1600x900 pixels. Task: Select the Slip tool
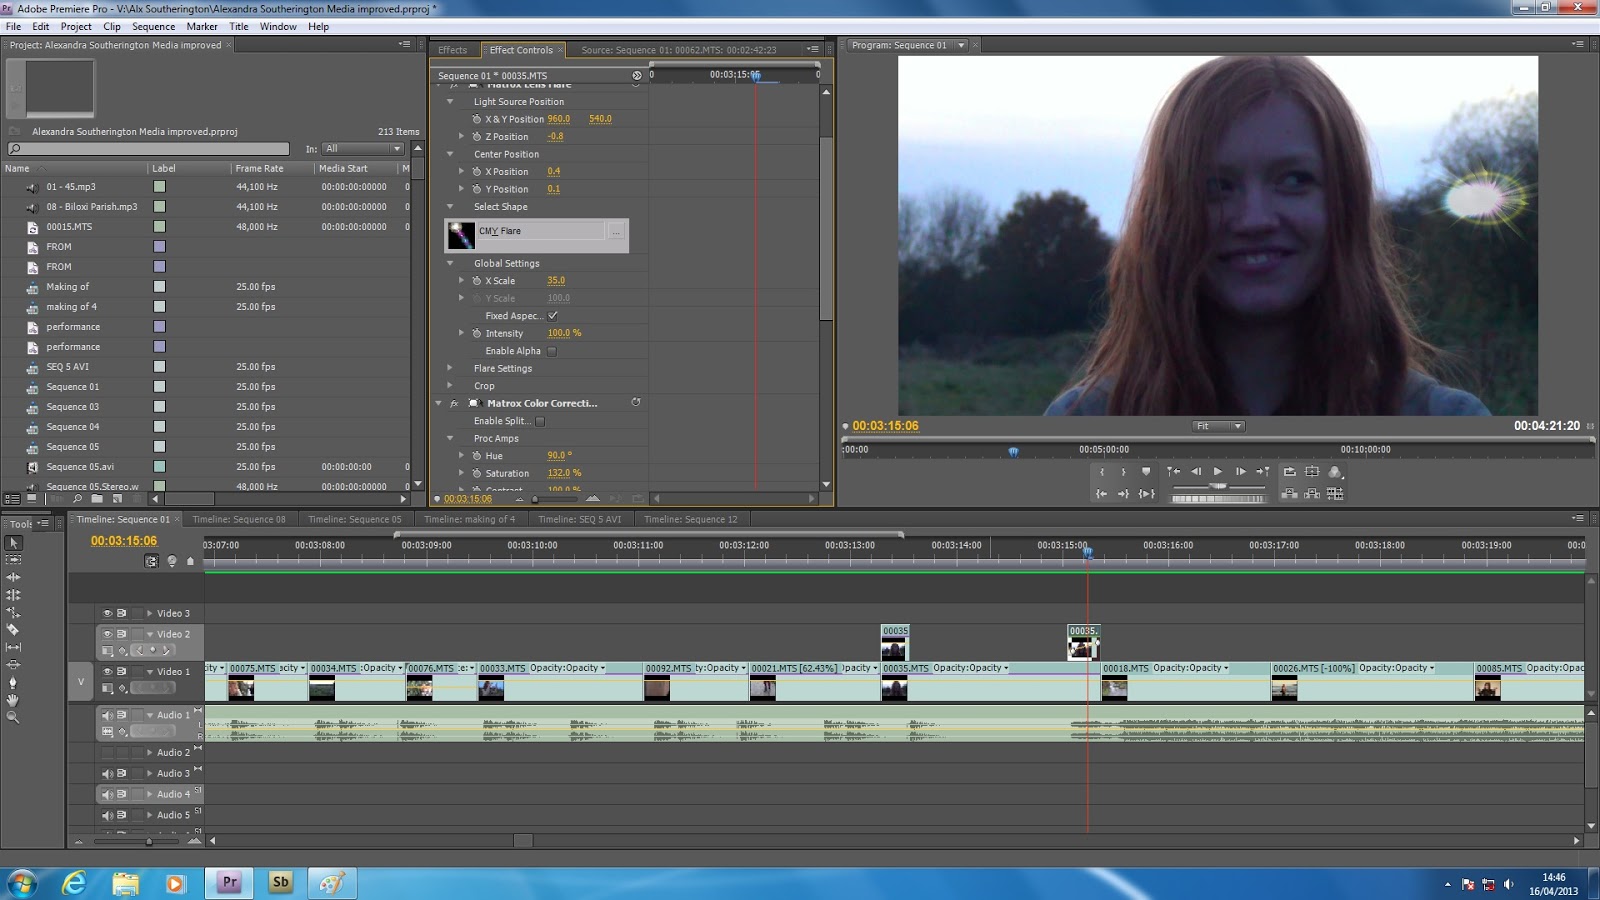[x=13, y=647]
